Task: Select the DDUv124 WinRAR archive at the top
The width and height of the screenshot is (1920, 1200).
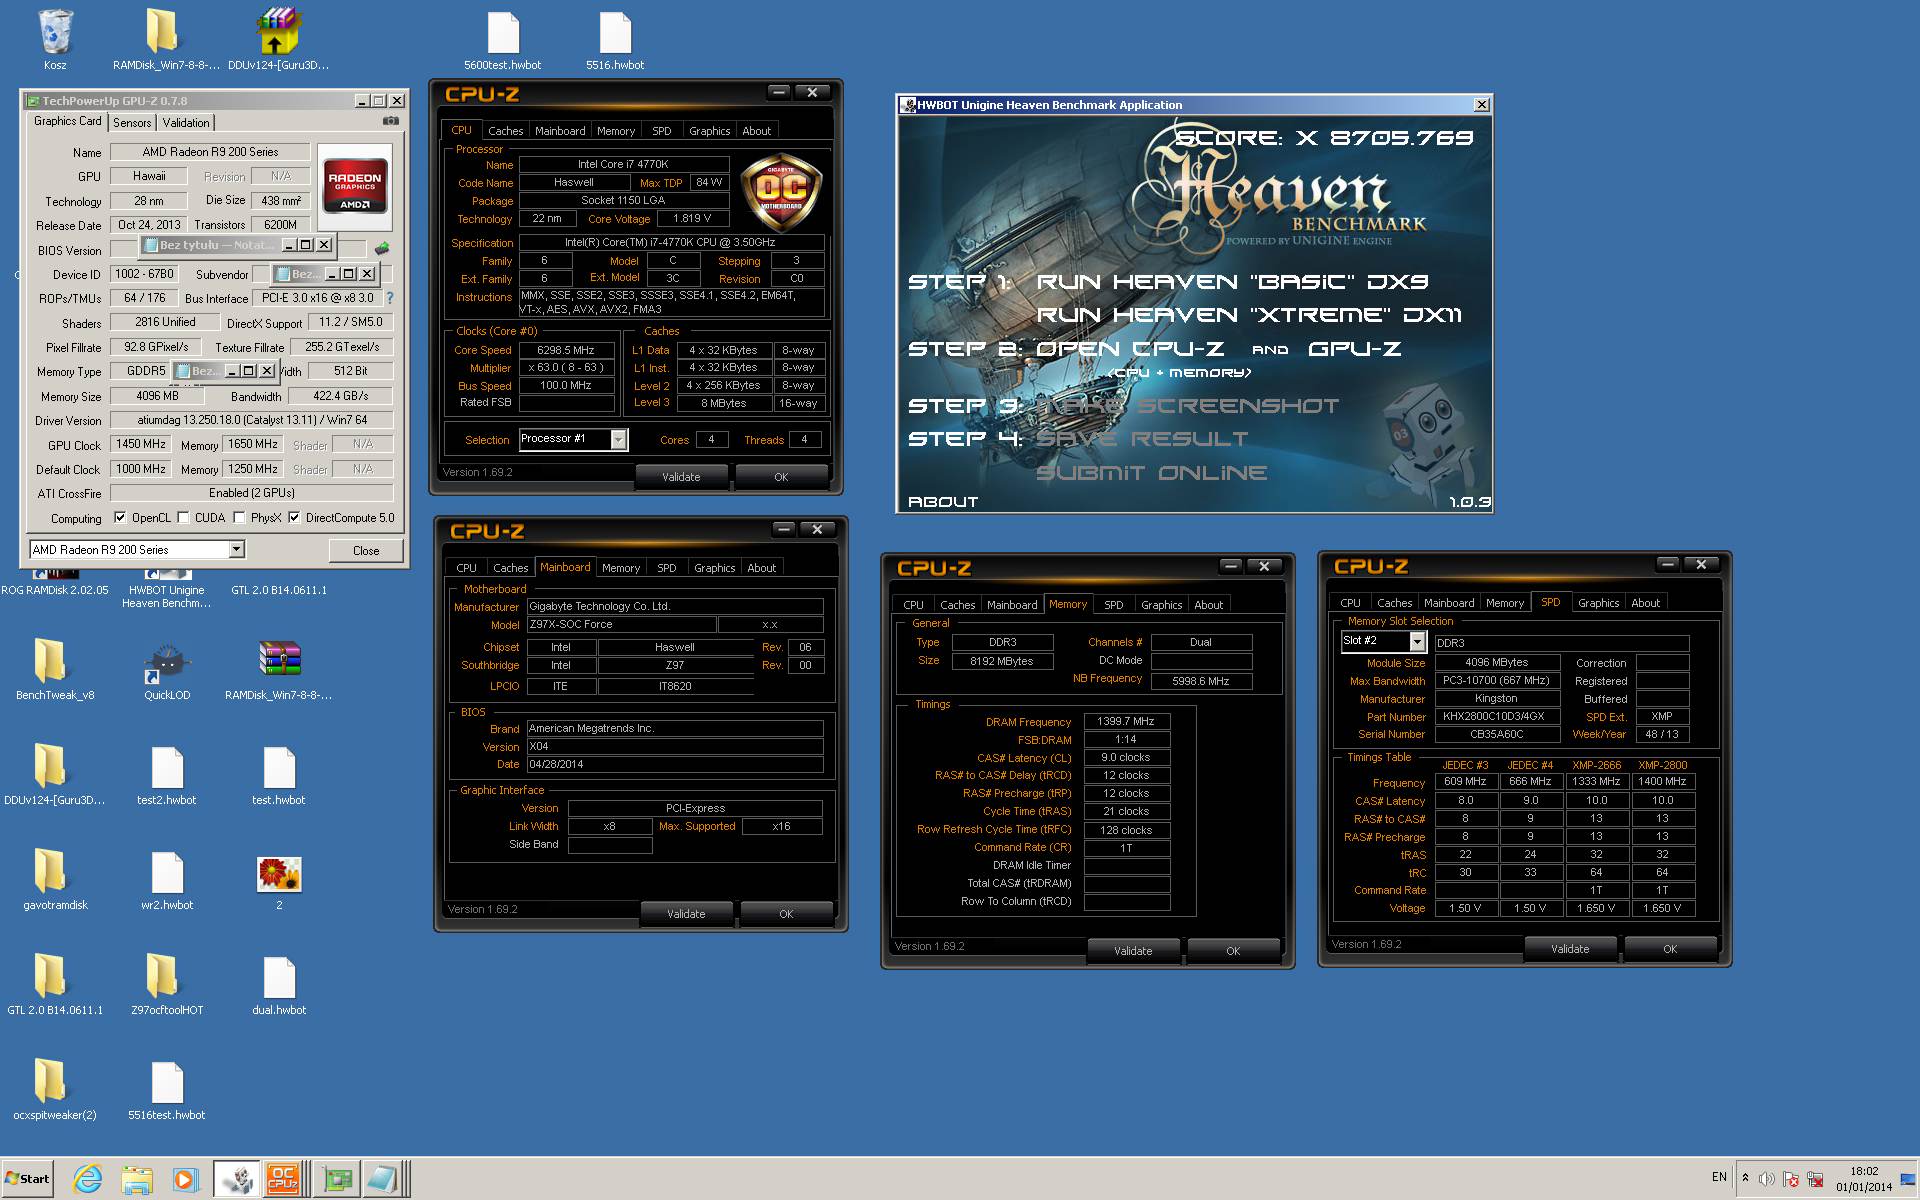Action: pos(278,31)
